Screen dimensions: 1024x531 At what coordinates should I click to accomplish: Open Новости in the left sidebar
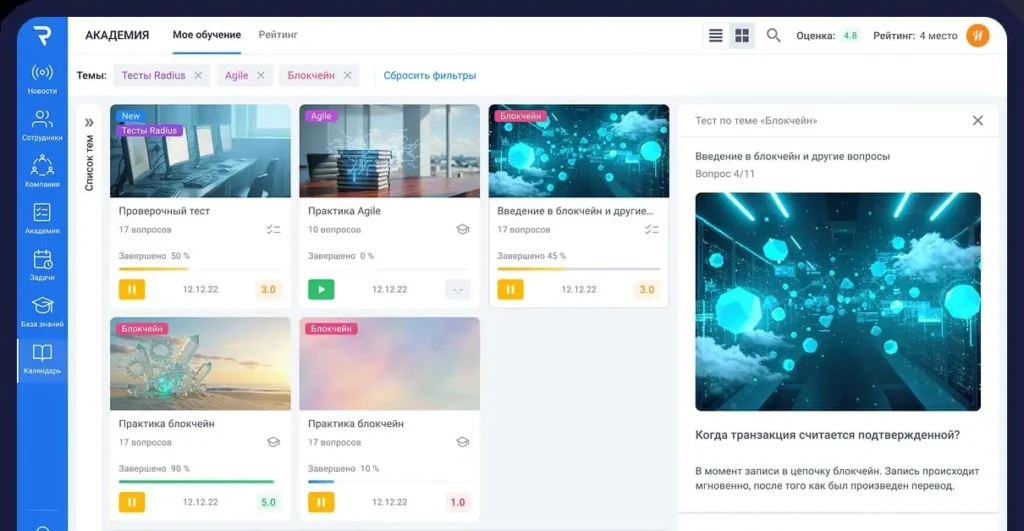click(42, 78)
